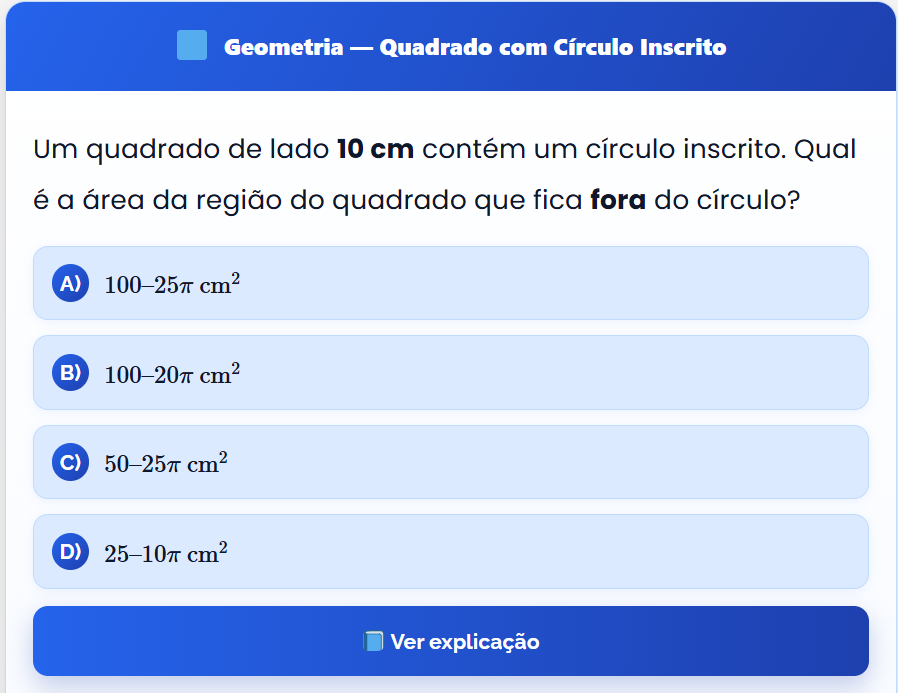
Task: Click the circular B) badge
Action: [70, 373]
